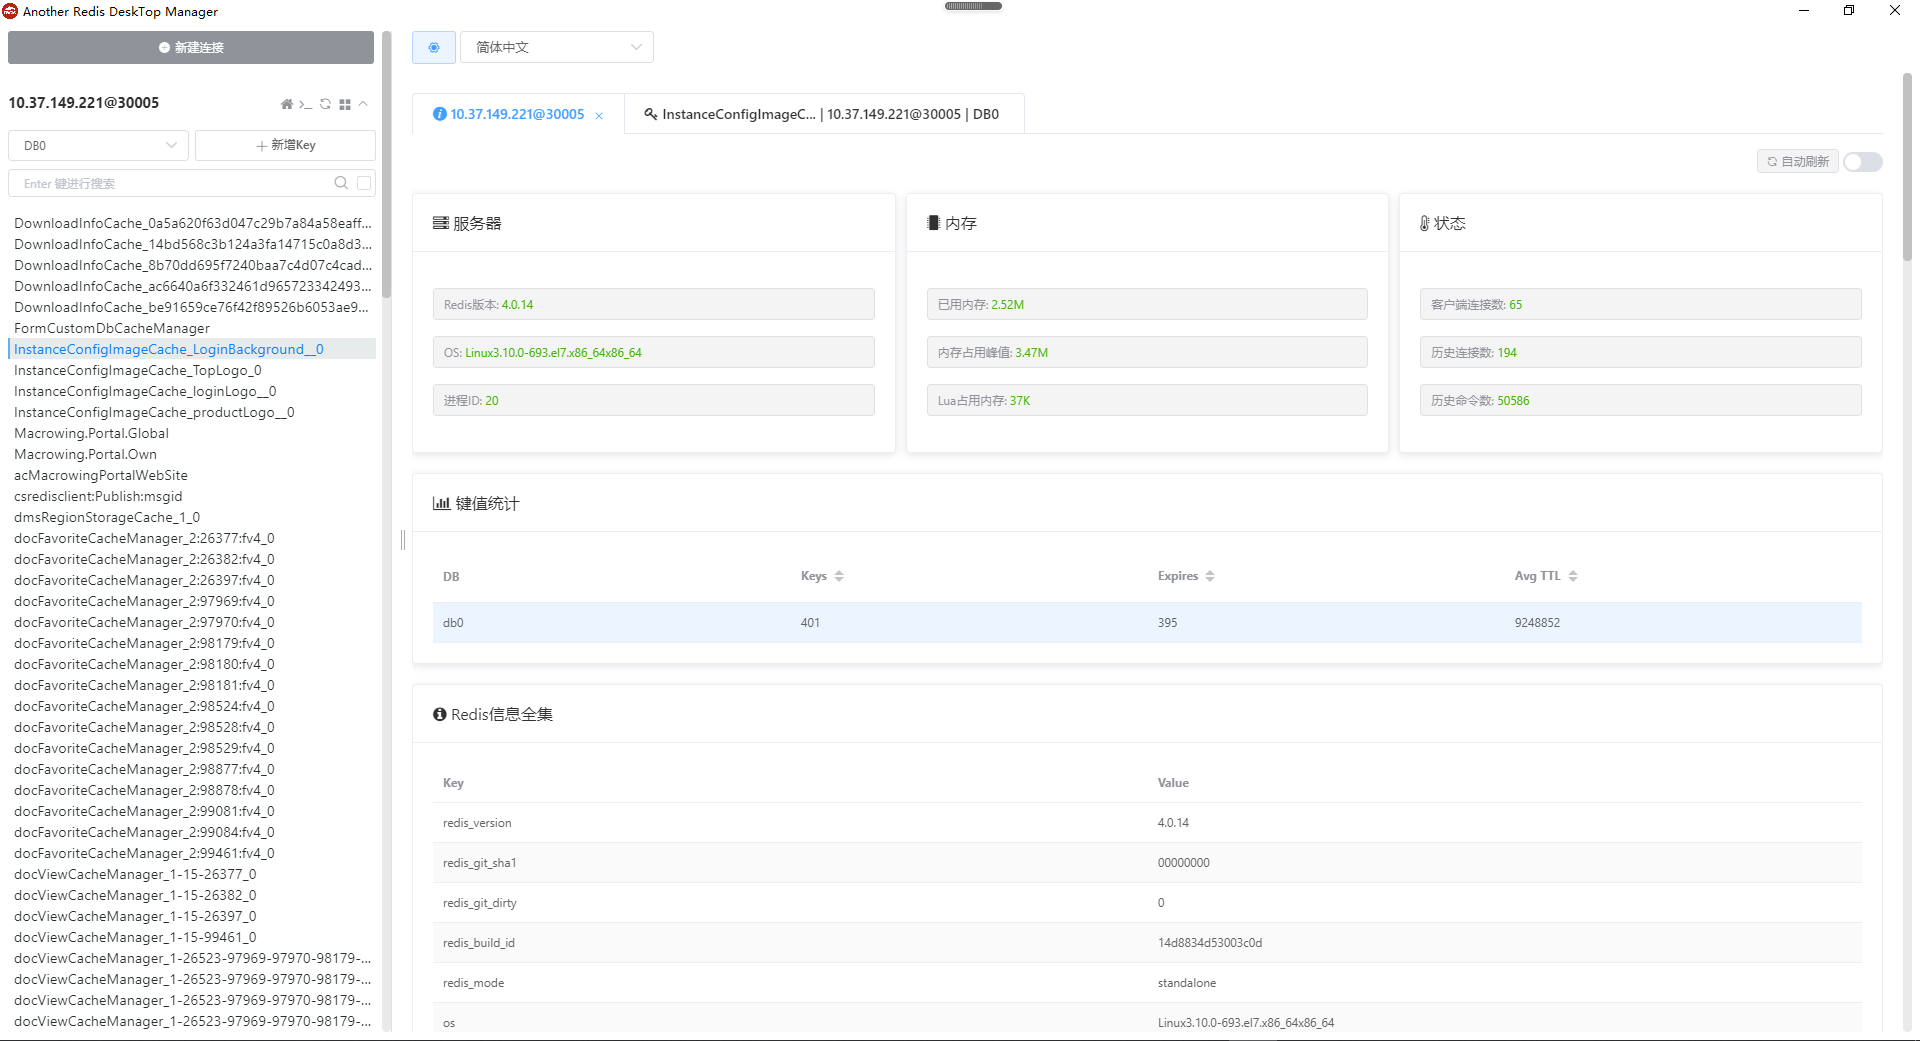Switch to 10.37.149.221@30005 status tab
This screenshot has width=1920, height=1041.
click(517, 114)
